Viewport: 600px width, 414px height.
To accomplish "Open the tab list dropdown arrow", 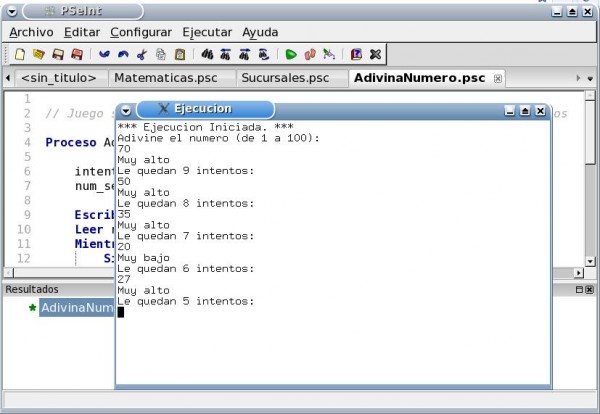I will coord(590,78).
